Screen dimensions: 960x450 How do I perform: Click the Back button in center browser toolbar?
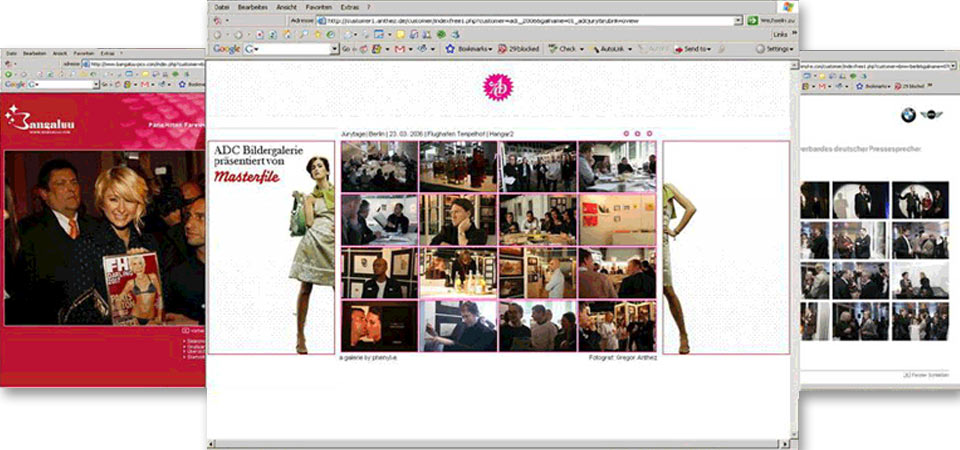(x=217, y=35)
